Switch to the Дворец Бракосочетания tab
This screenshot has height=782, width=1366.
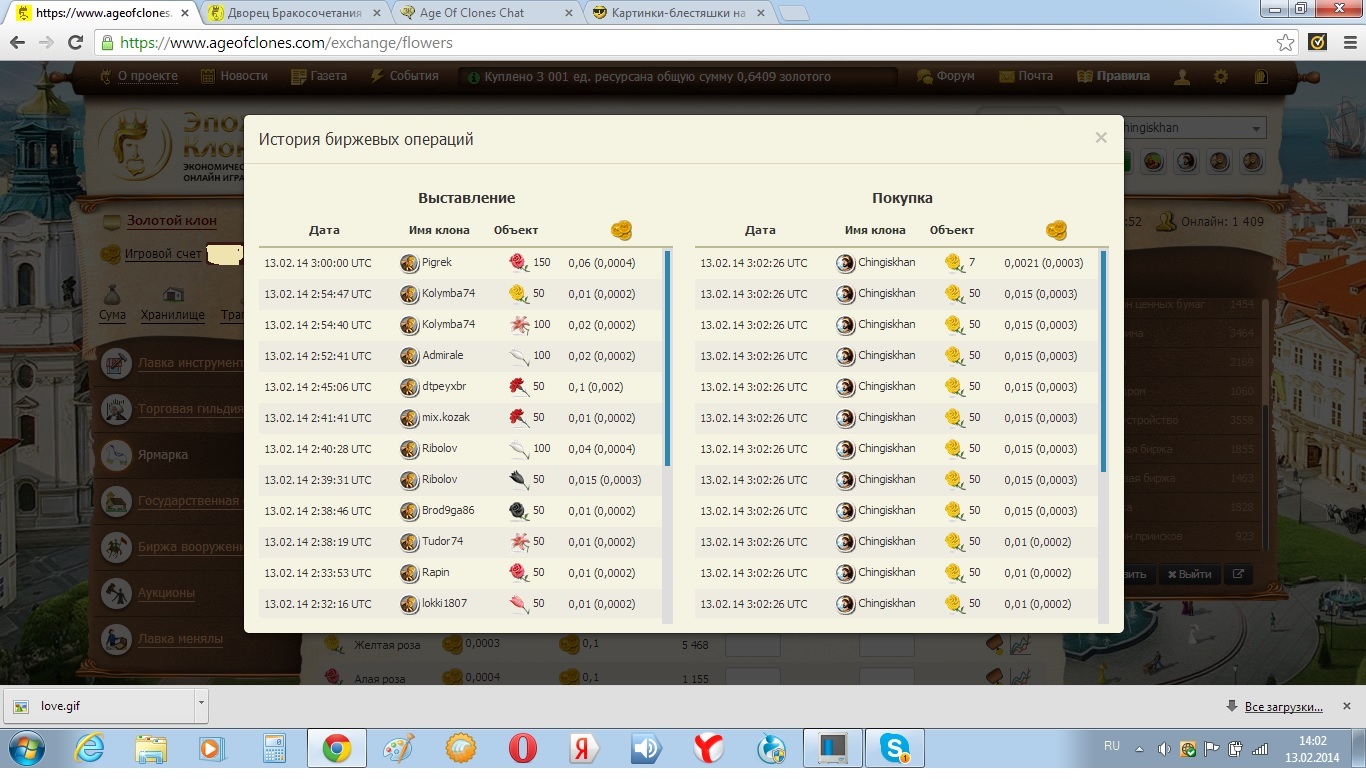[x=293, y=13]
